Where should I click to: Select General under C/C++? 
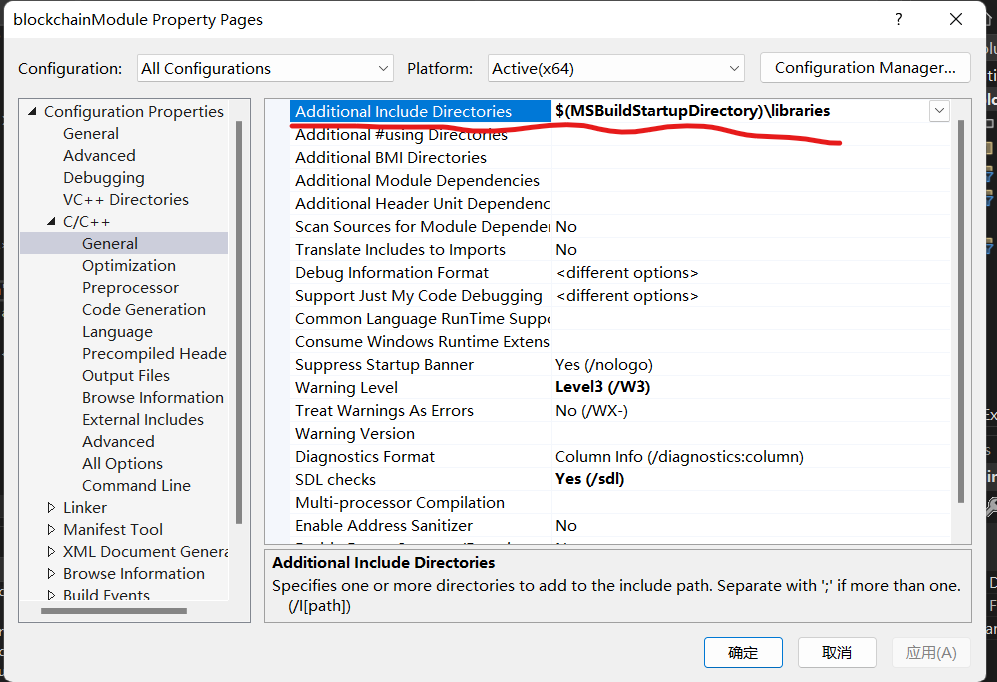110,243
